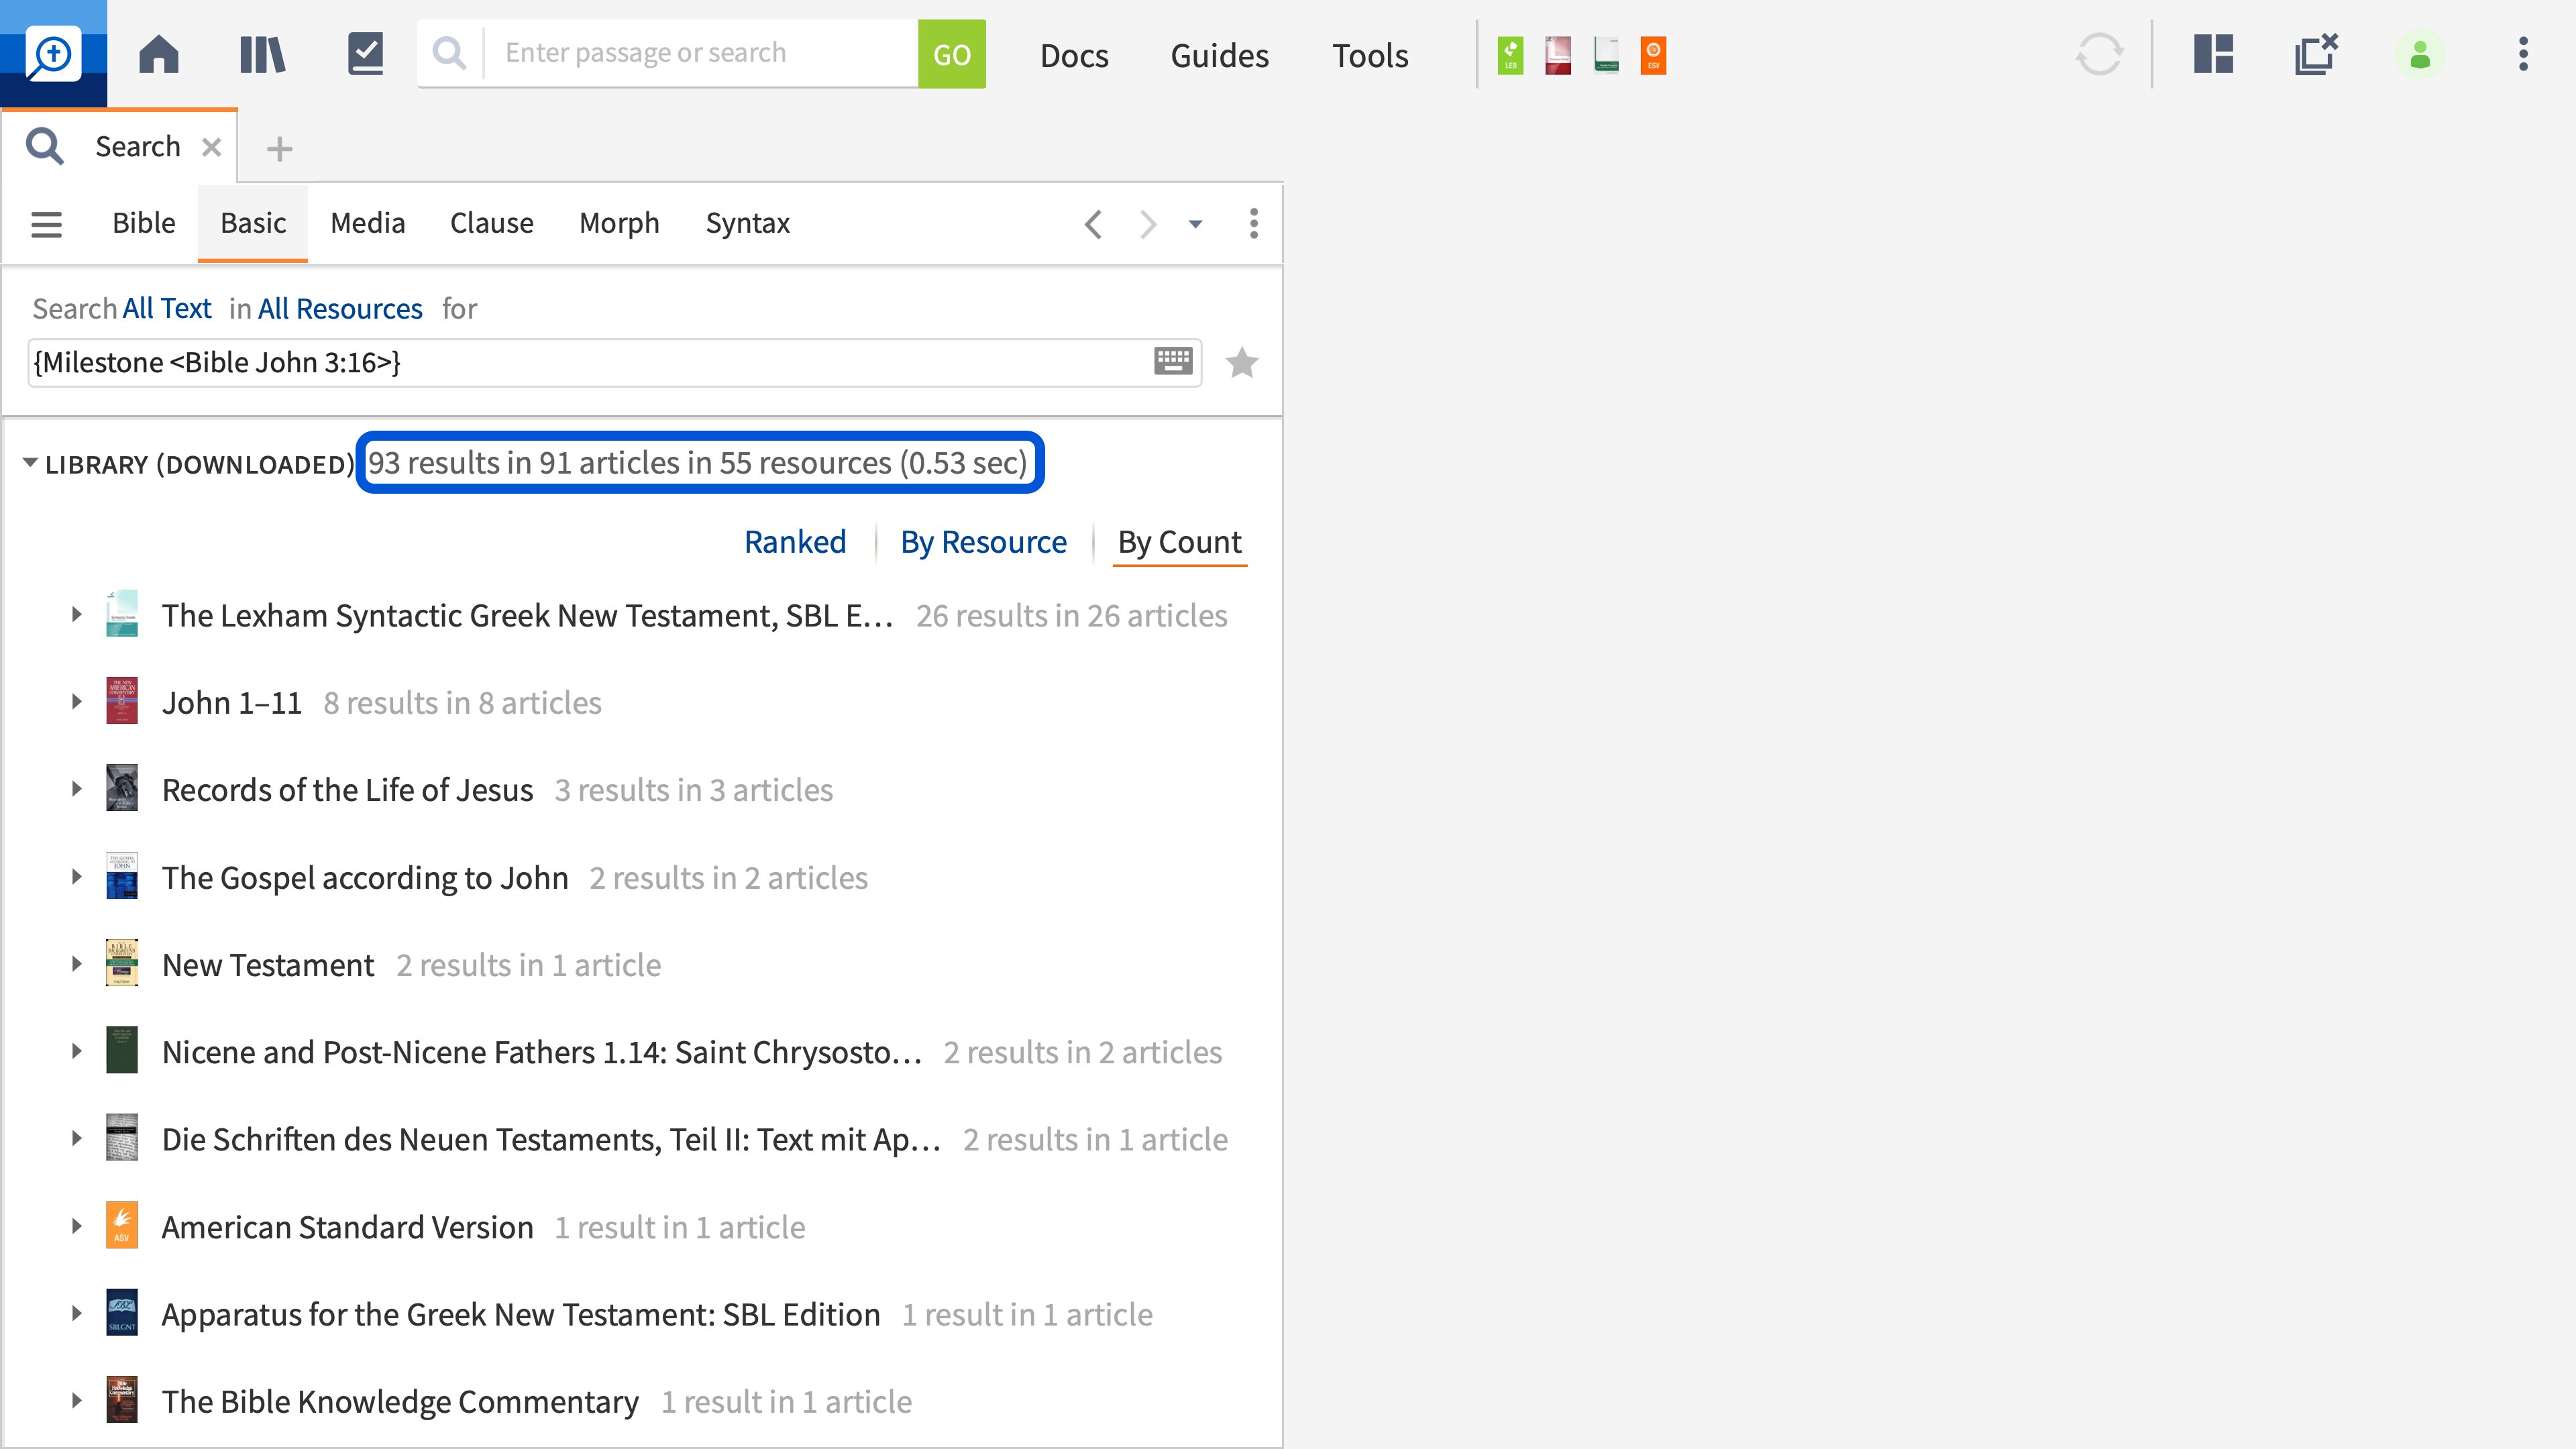Open the Guides menu
Viewport: 2576px width, 1449px height.
tap(1219, 55)
